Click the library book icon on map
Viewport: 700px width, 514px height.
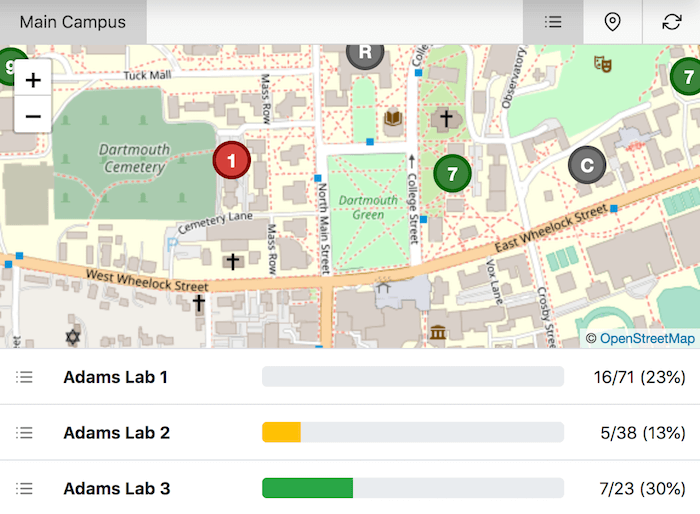[x=393, y=120]
